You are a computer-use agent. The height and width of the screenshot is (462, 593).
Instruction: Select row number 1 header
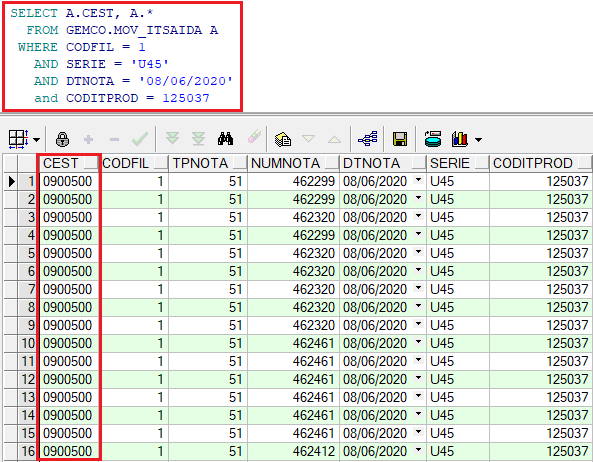click(x=27, y=181)
